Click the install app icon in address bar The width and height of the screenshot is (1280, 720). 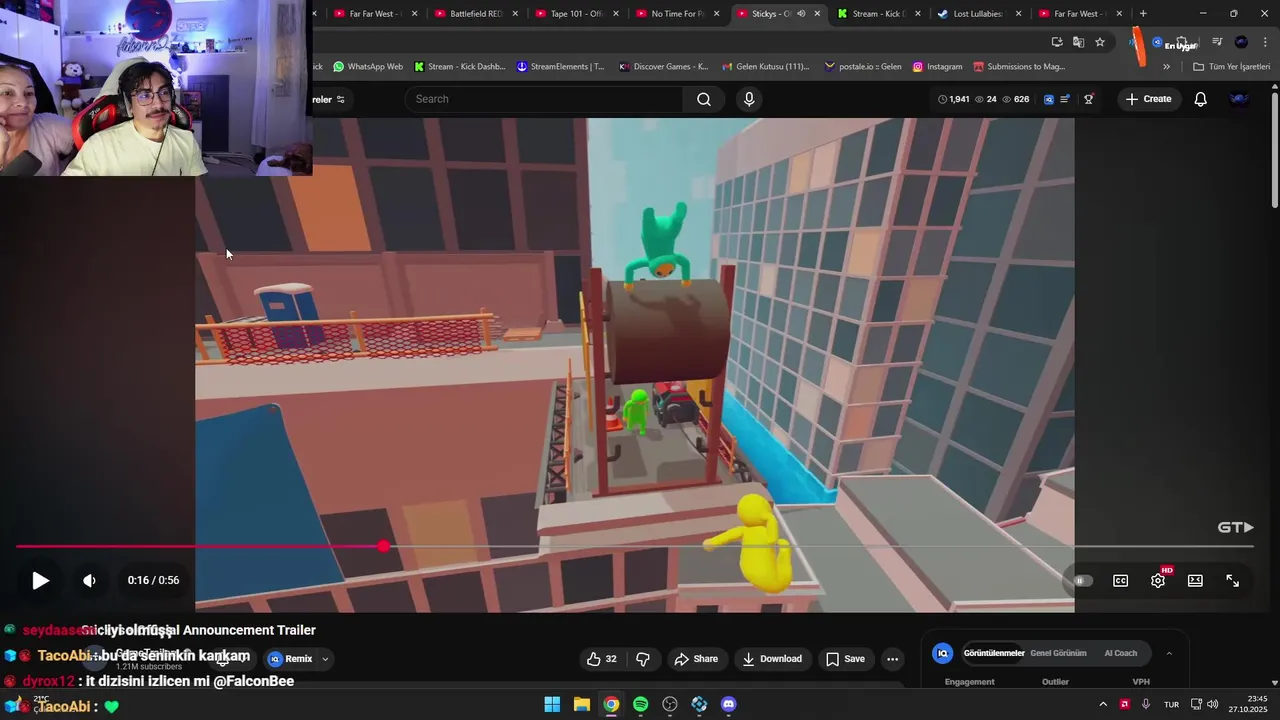1057,42
